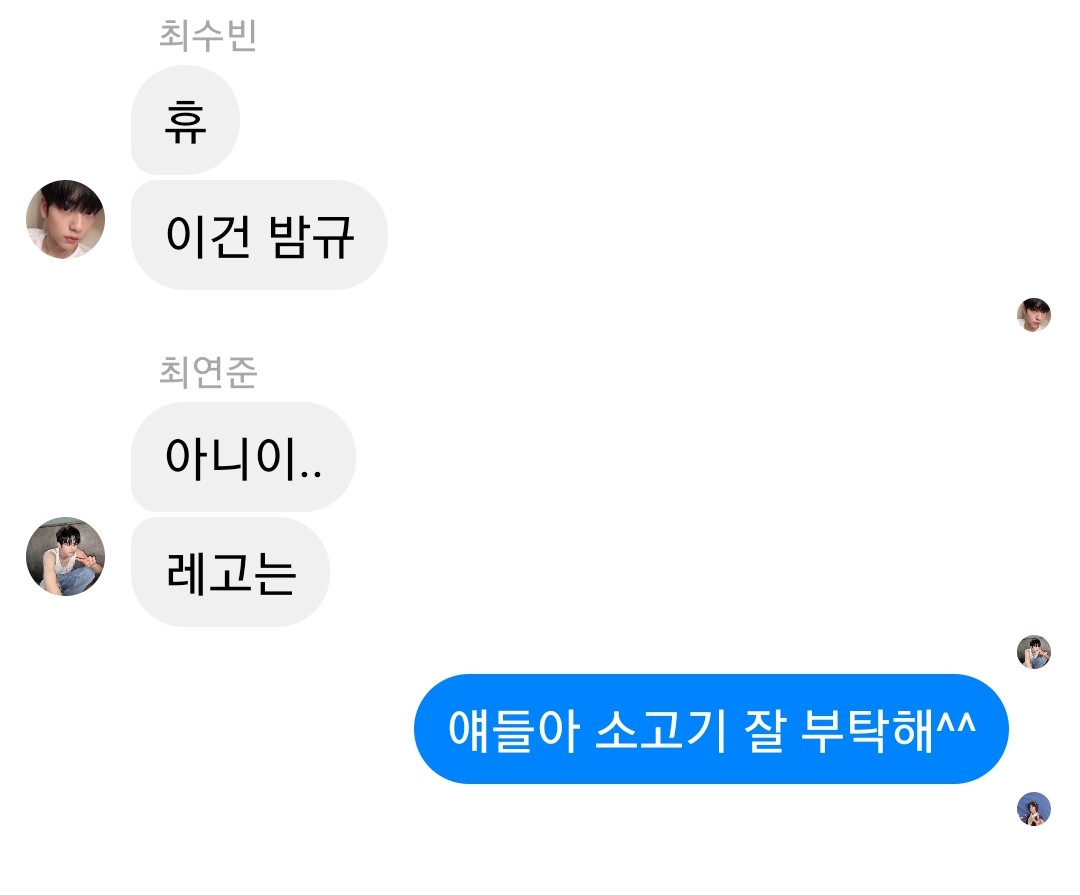This screenshot has height=895, width=1080.
Task: Click the word 소고기 in the blue bubble
Action: tap(661, 730)
